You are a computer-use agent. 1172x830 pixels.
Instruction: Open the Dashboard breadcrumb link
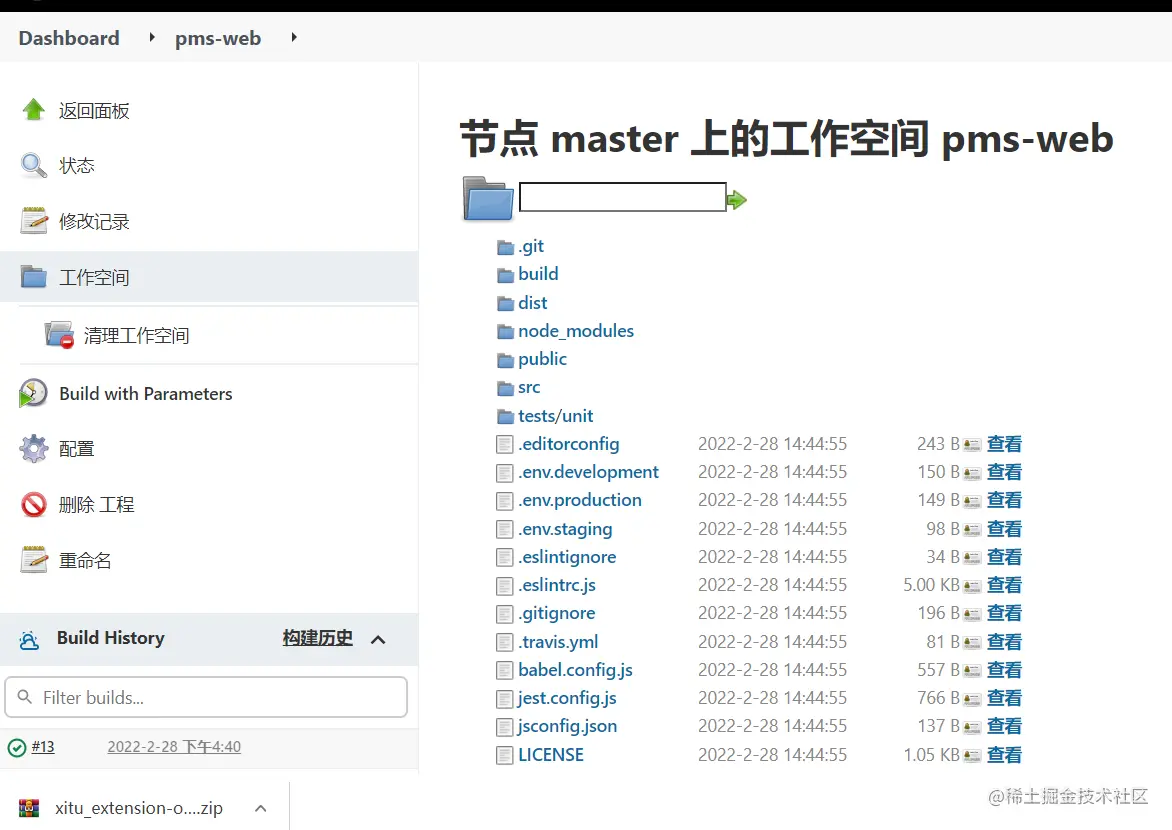[69, 37]
